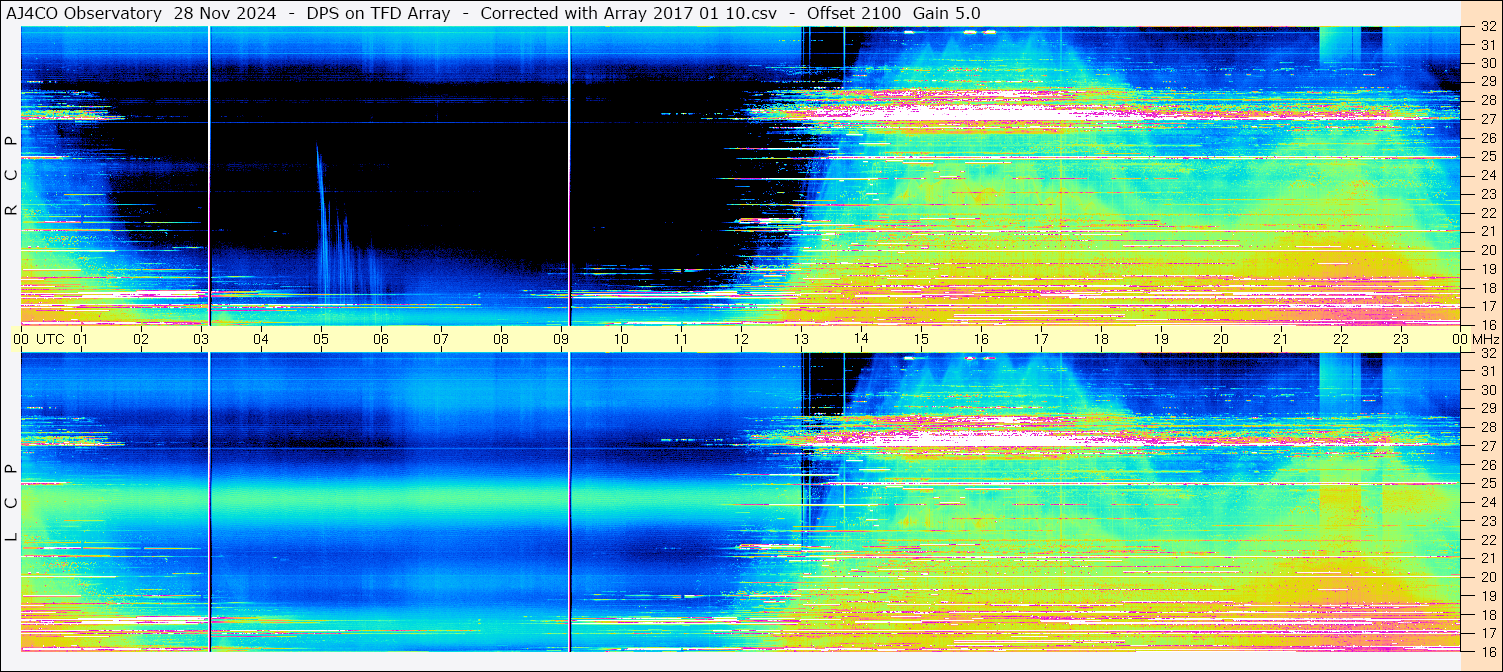This screenshot has width=1503, height=672.
Task: Click the '00 UTC' label at time axis start
Action: [39, 340]
